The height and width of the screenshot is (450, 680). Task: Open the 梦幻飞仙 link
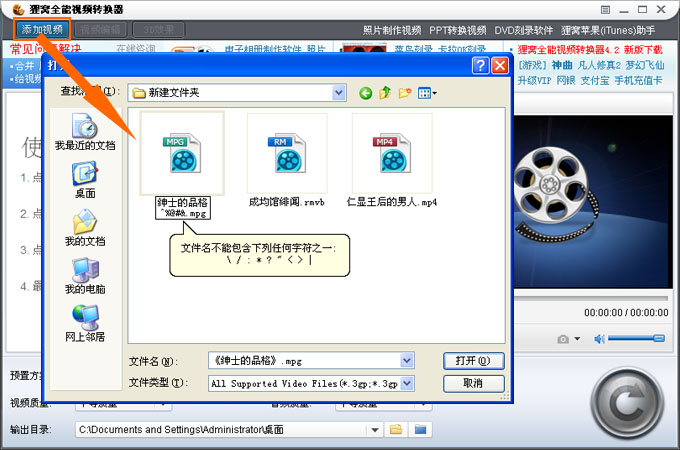(644, 65)
